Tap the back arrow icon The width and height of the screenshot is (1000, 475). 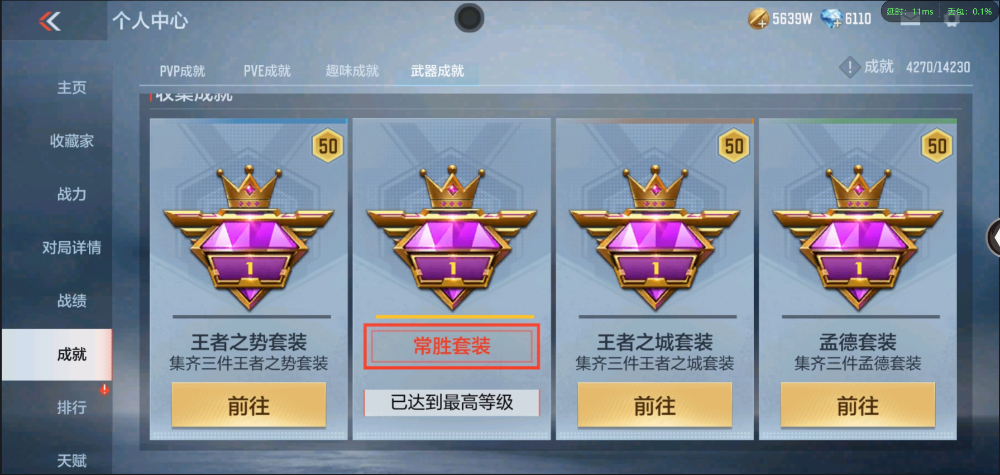[x=49, y=21]
